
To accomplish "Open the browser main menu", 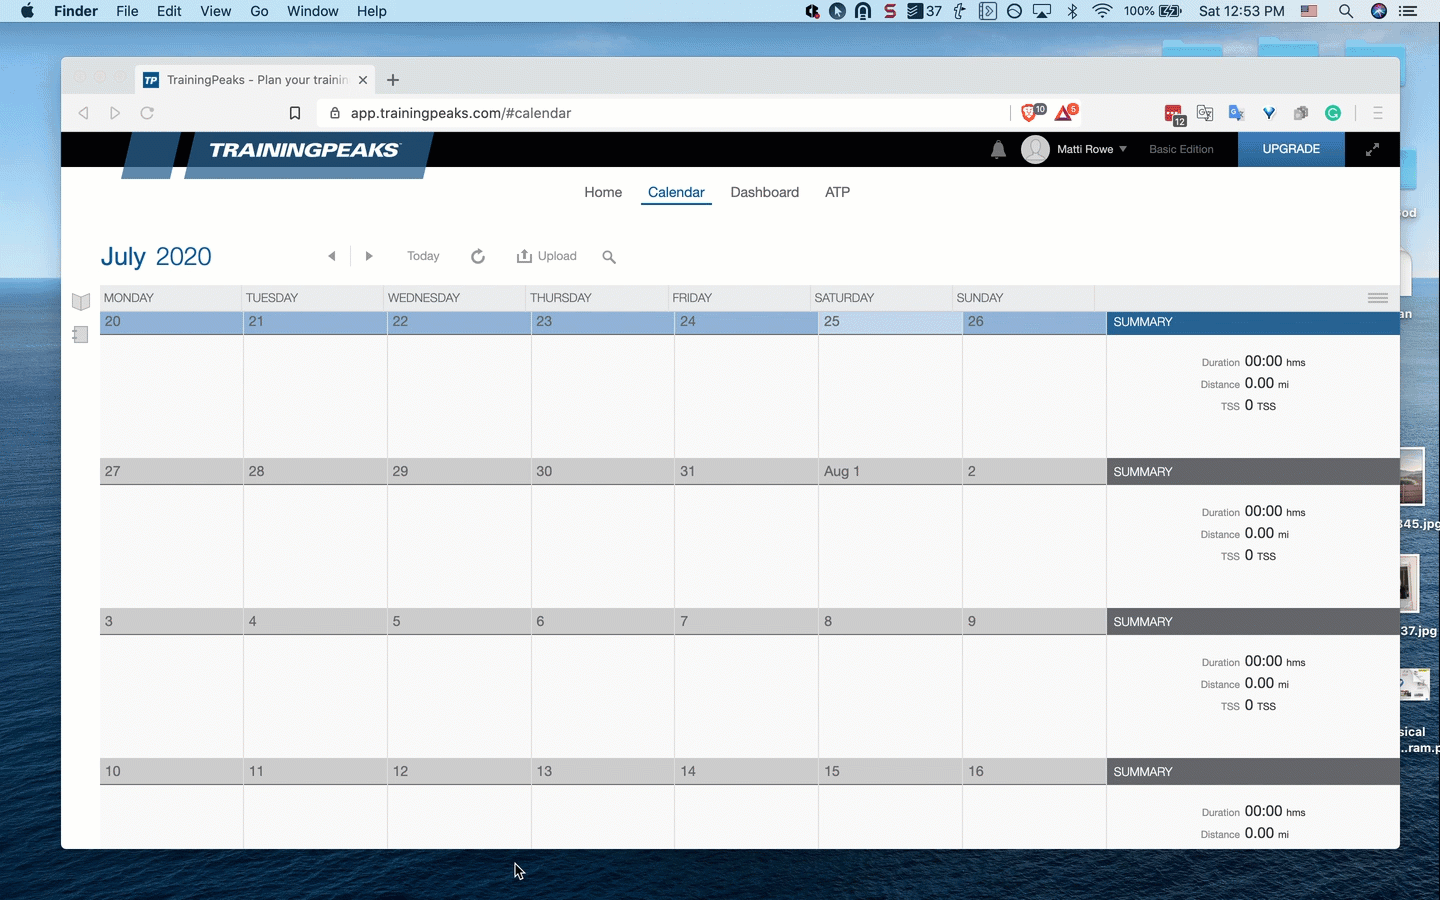I will [1377, 113].
